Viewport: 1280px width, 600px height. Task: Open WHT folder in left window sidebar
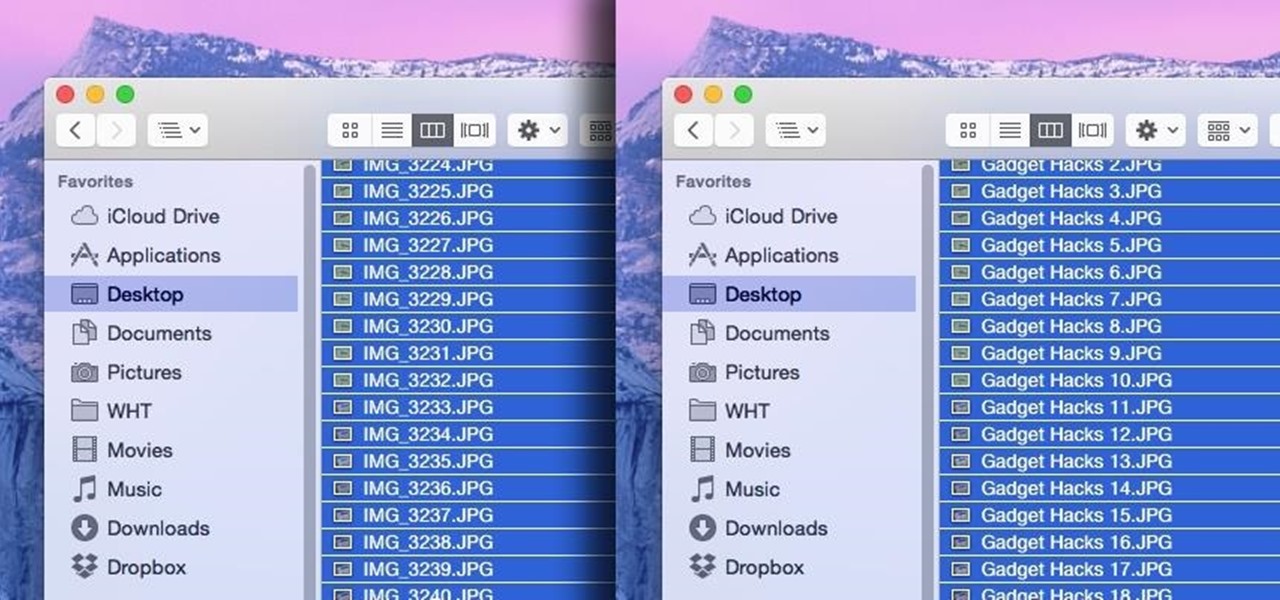pyautogui.click(x=172, y=411)
